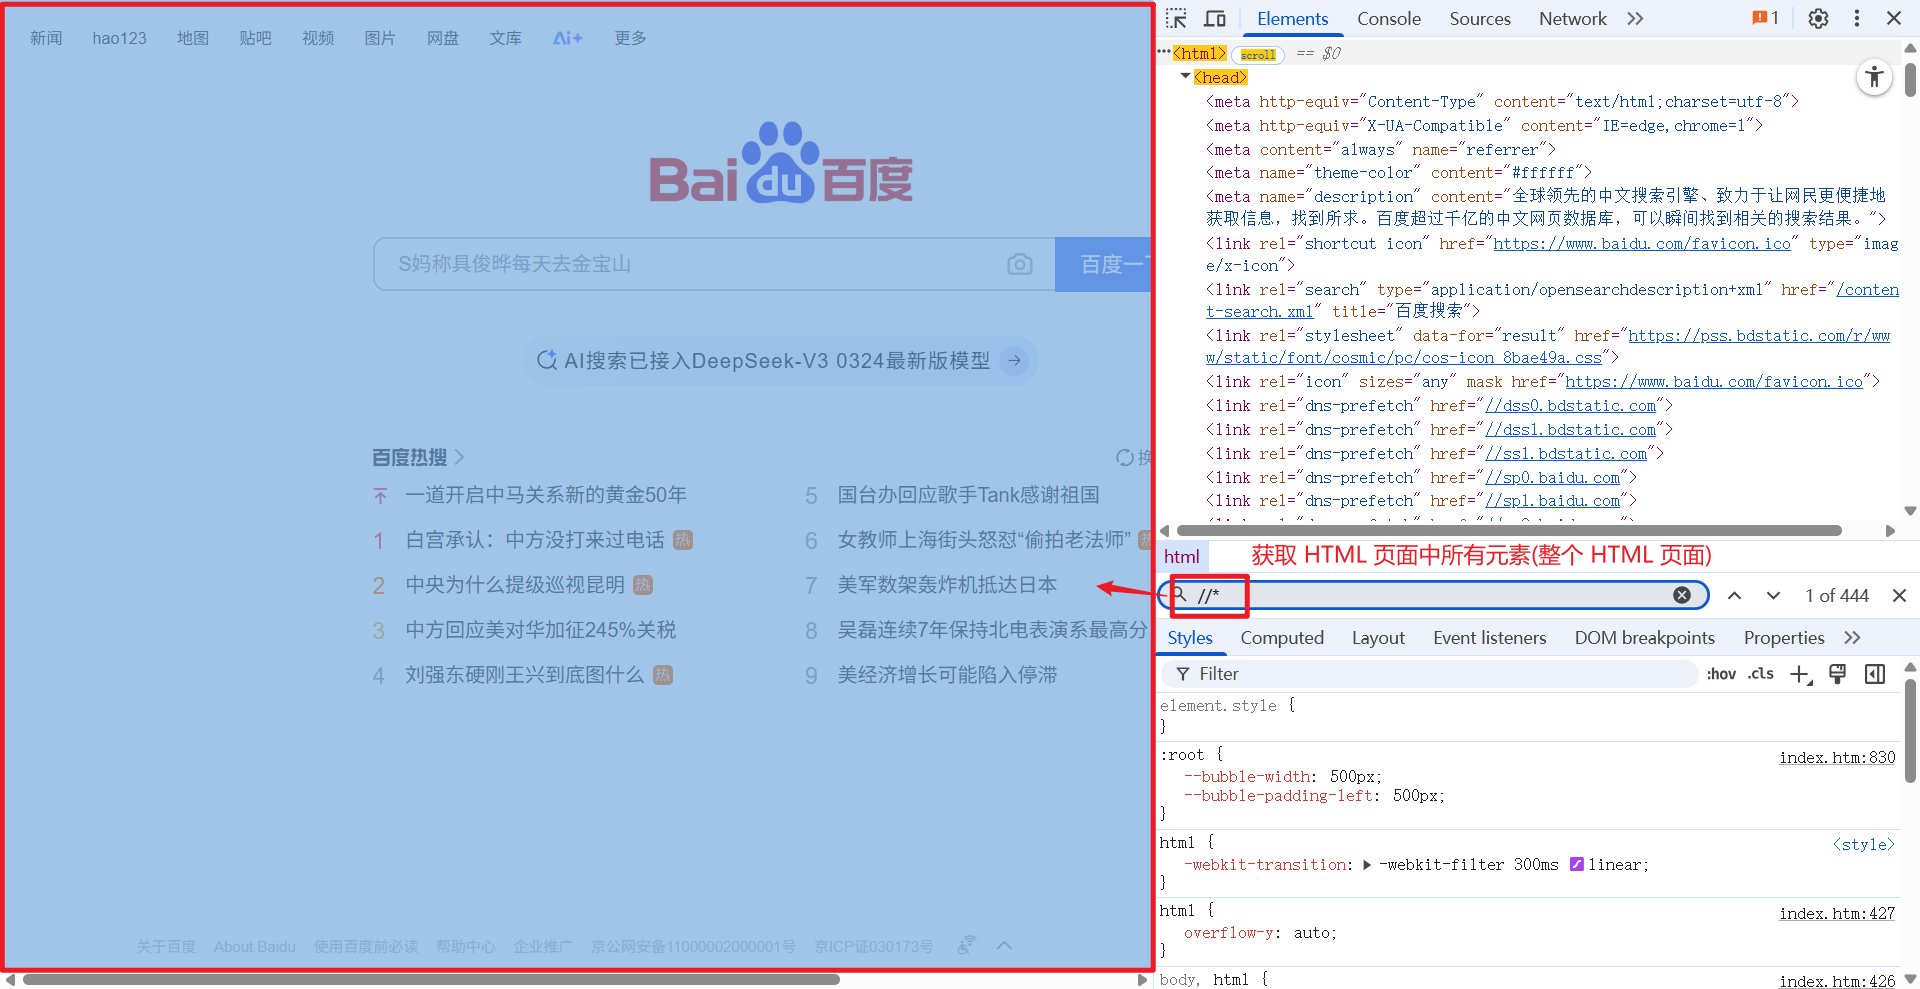Screen dimensions: 1920x989
Task: Refresh hot search list icon
Action: [x=1125, y=457]
